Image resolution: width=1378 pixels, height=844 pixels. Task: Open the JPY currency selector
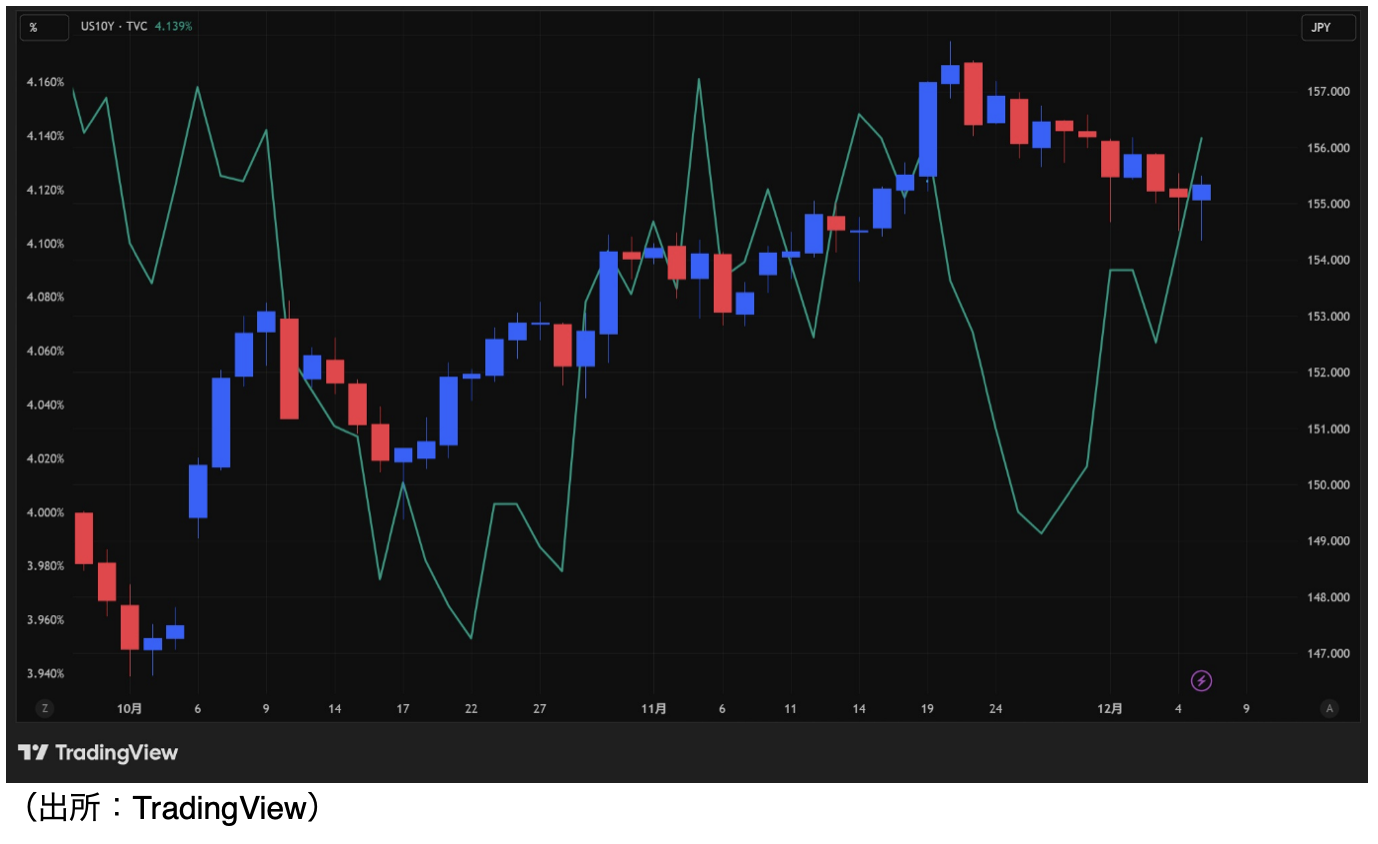[x=1327, y=27]
